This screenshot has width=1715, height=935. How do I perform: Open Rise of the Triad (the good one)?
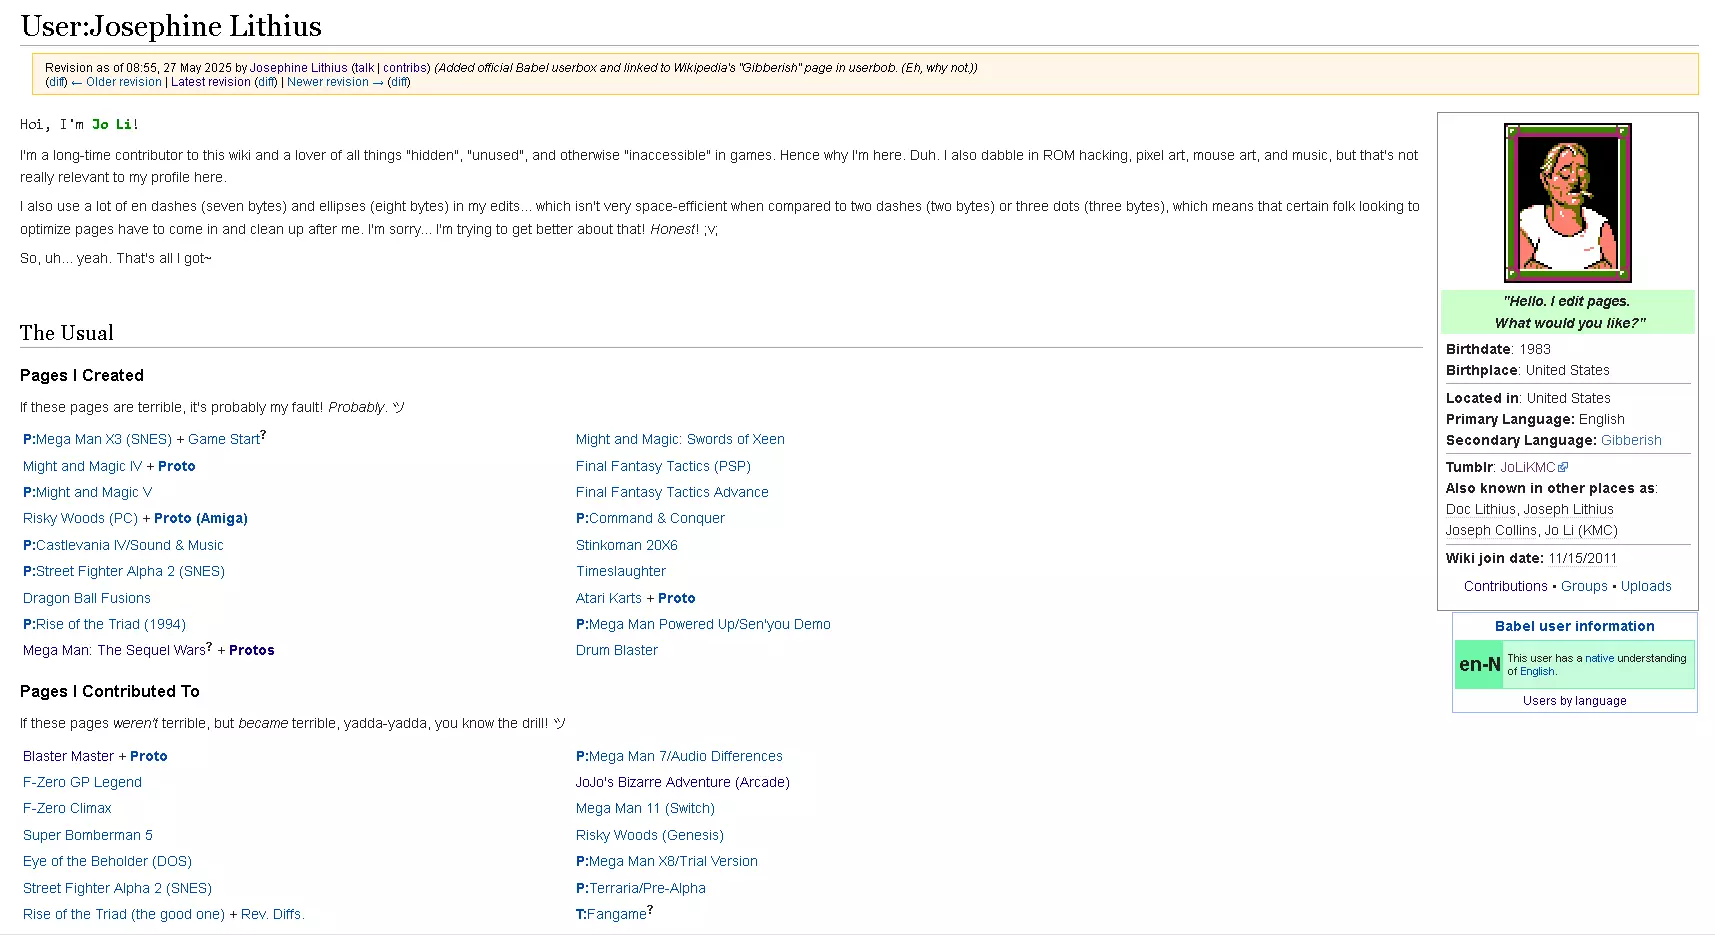[x=124, y=914]
